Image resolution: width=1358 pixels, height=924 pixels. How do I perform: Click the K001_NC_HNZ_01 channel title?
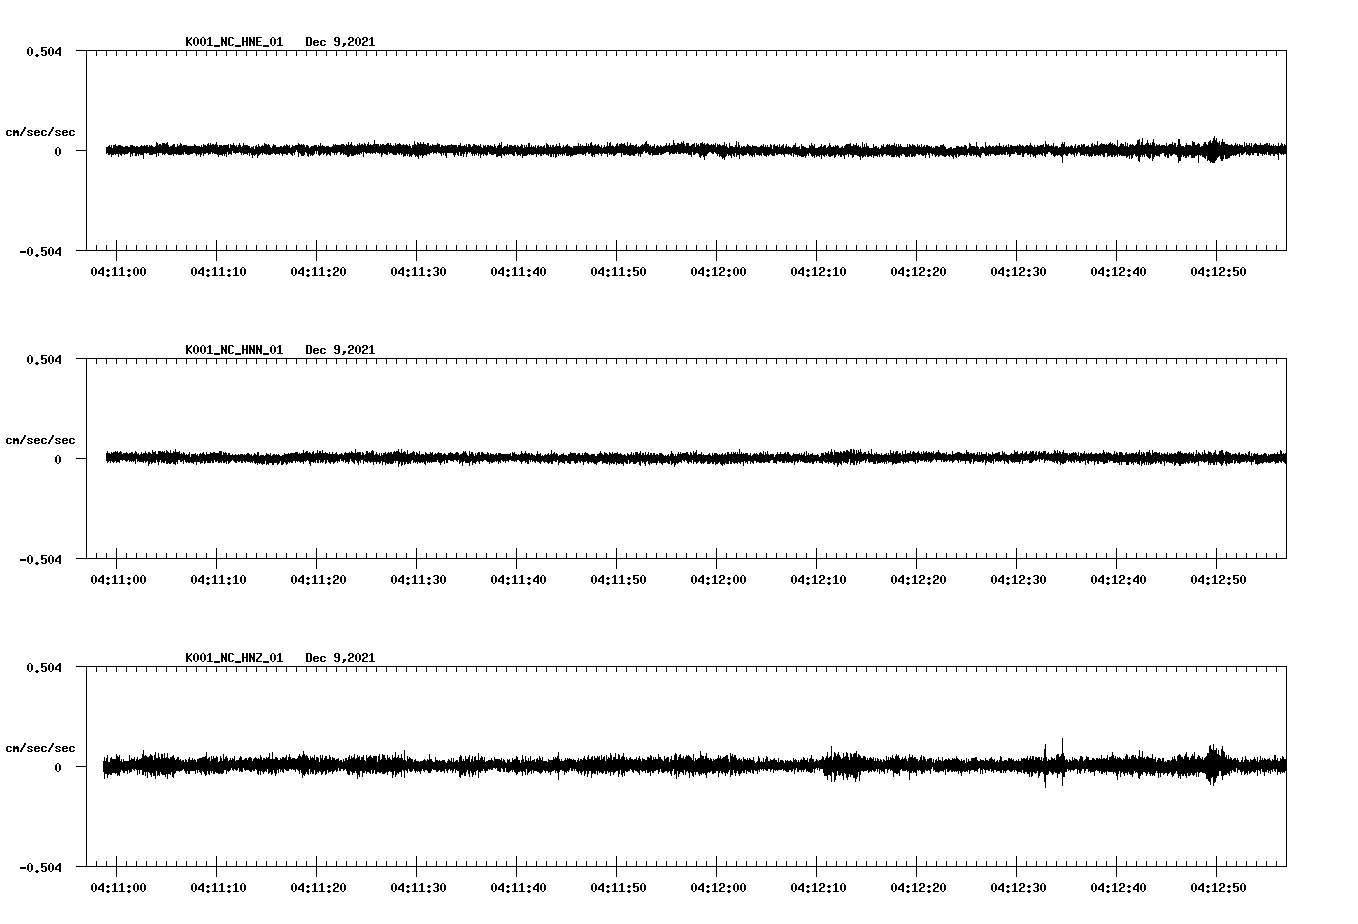[x=234, y=658]
